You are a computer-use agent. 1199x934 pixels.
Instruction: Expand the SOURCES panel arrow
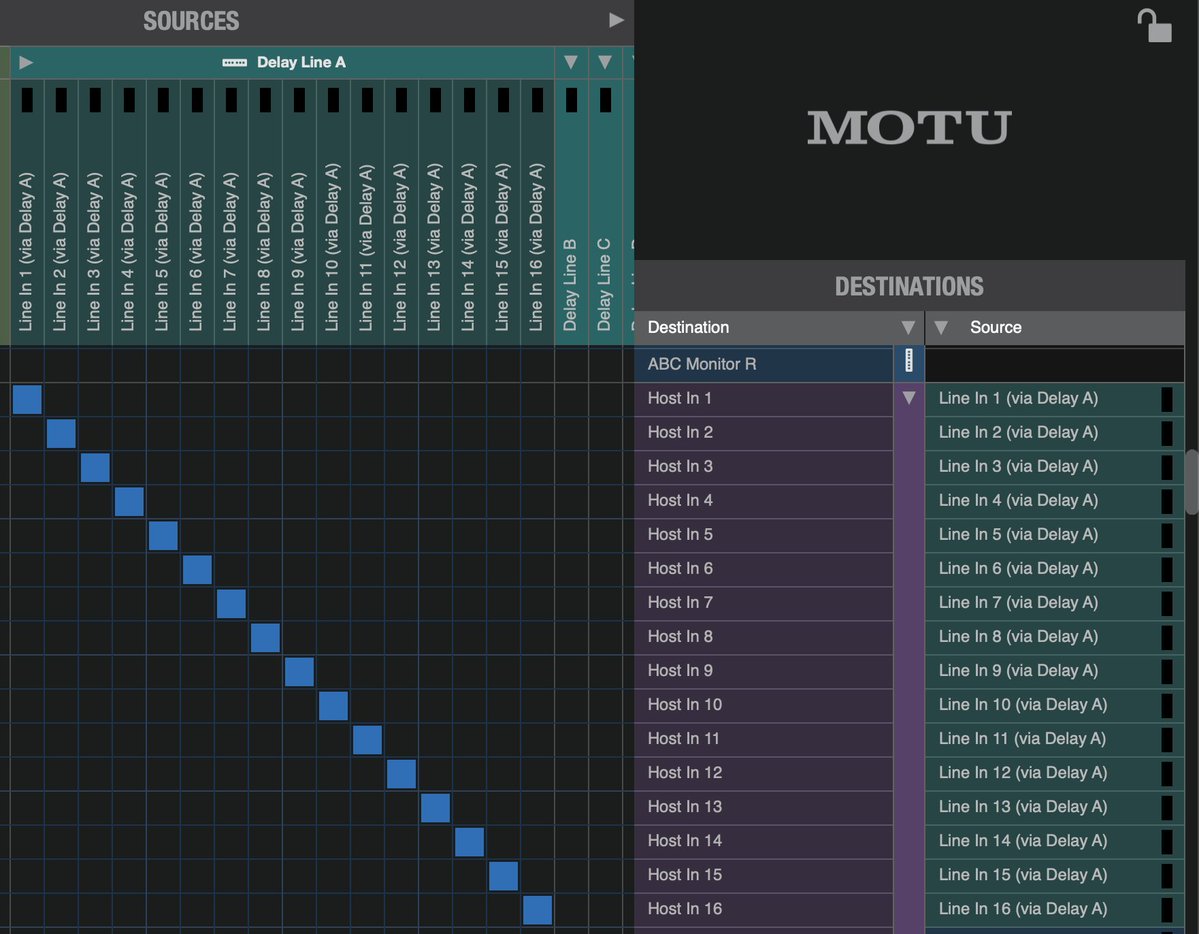pyautogui.click(x=616, y=20)
